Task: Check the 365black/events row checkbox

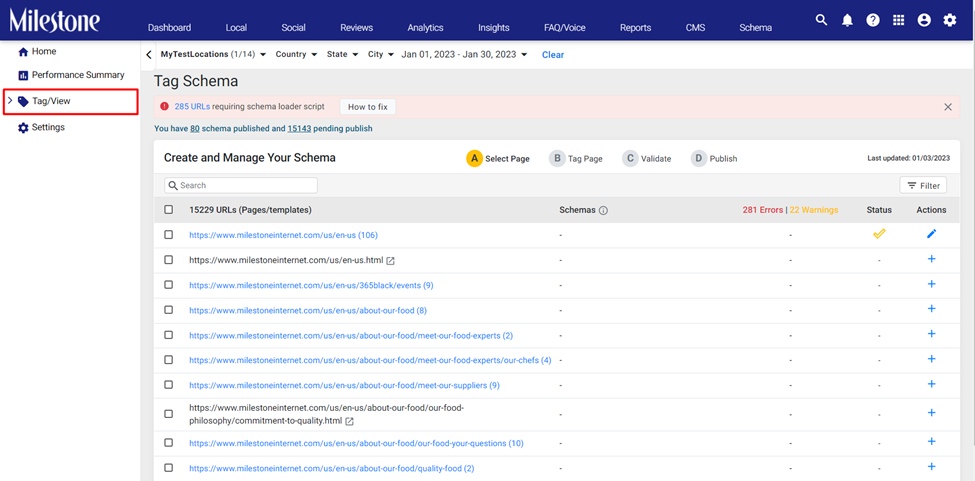Action: 169,285
